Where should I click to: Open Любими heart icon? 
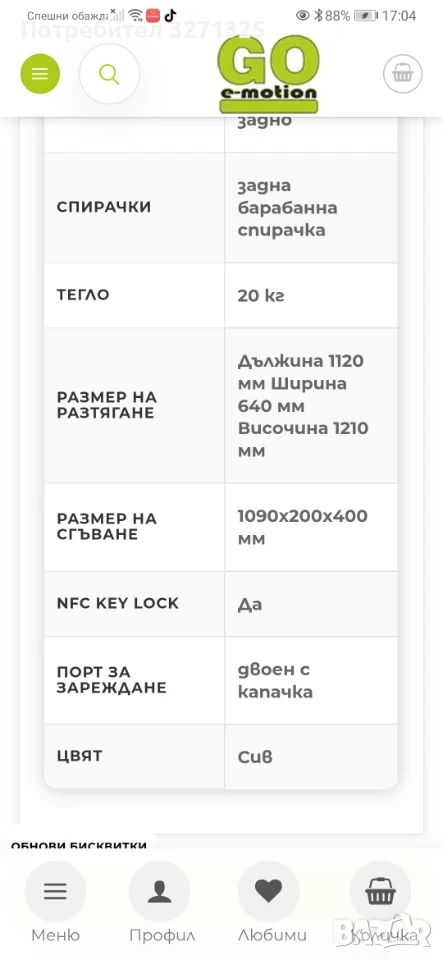pyautogui.click(x=269, y=891)
